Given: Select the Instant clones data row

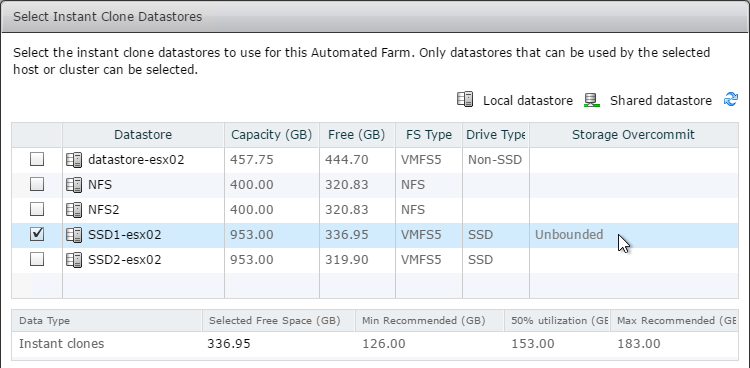Looking at the screenshot, I should coord(375,344).
